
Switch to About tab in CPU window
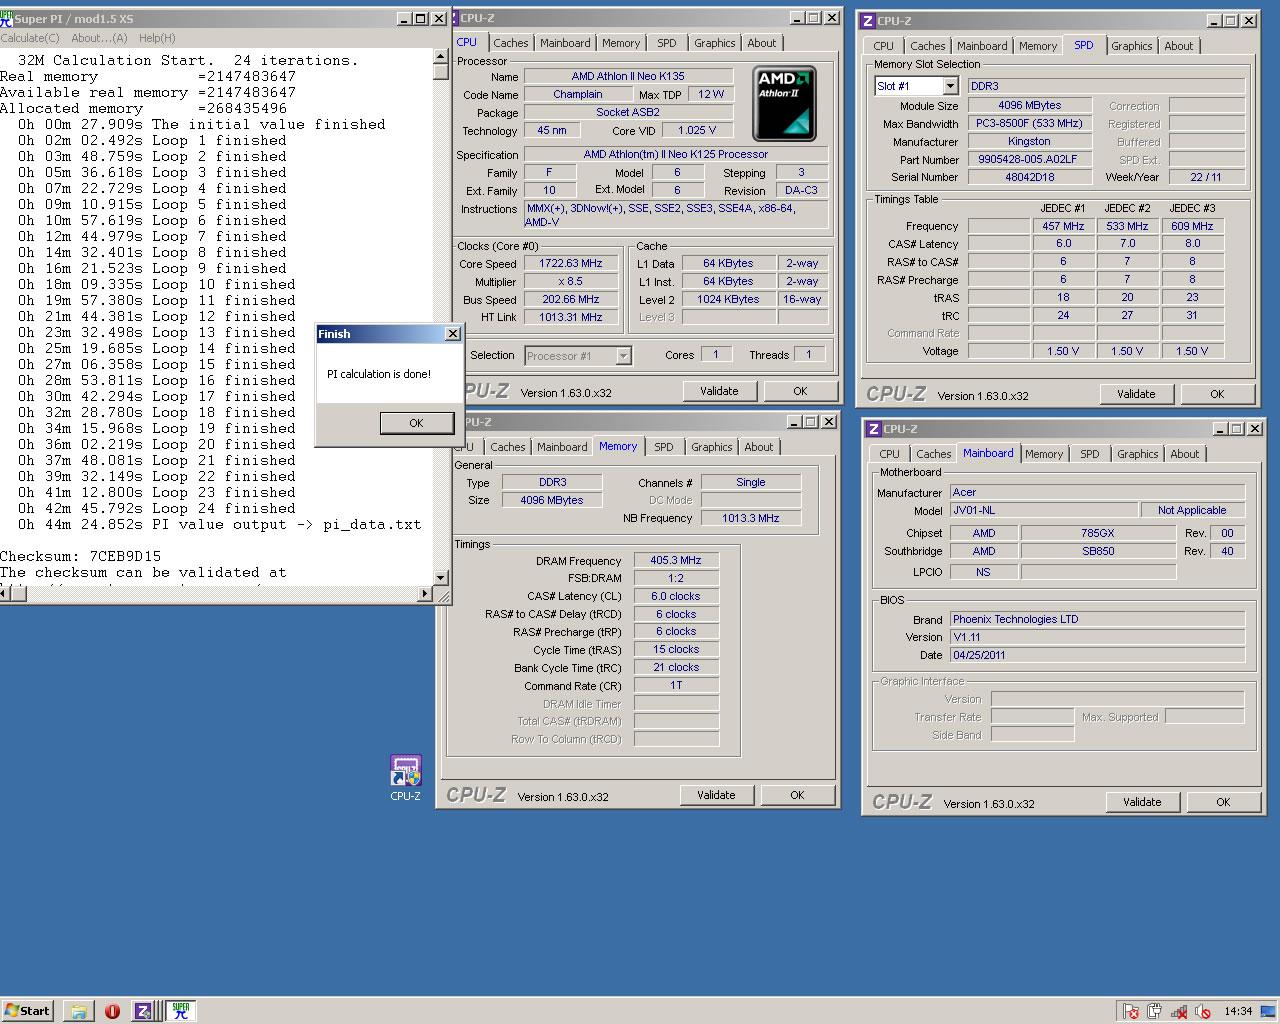click(x=762, y=43)
